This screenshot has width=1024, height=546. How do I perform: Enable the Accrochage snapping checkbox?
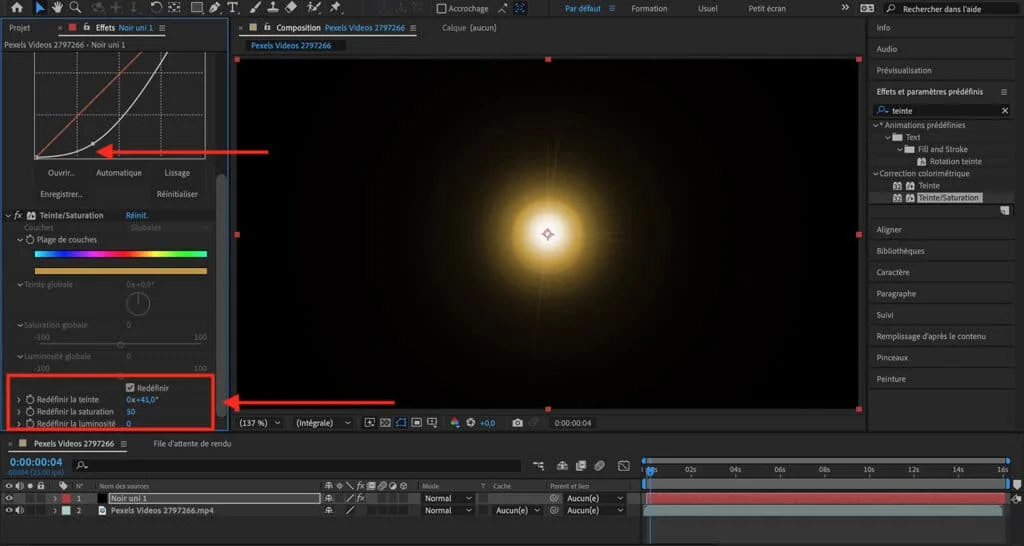(441, 8)
